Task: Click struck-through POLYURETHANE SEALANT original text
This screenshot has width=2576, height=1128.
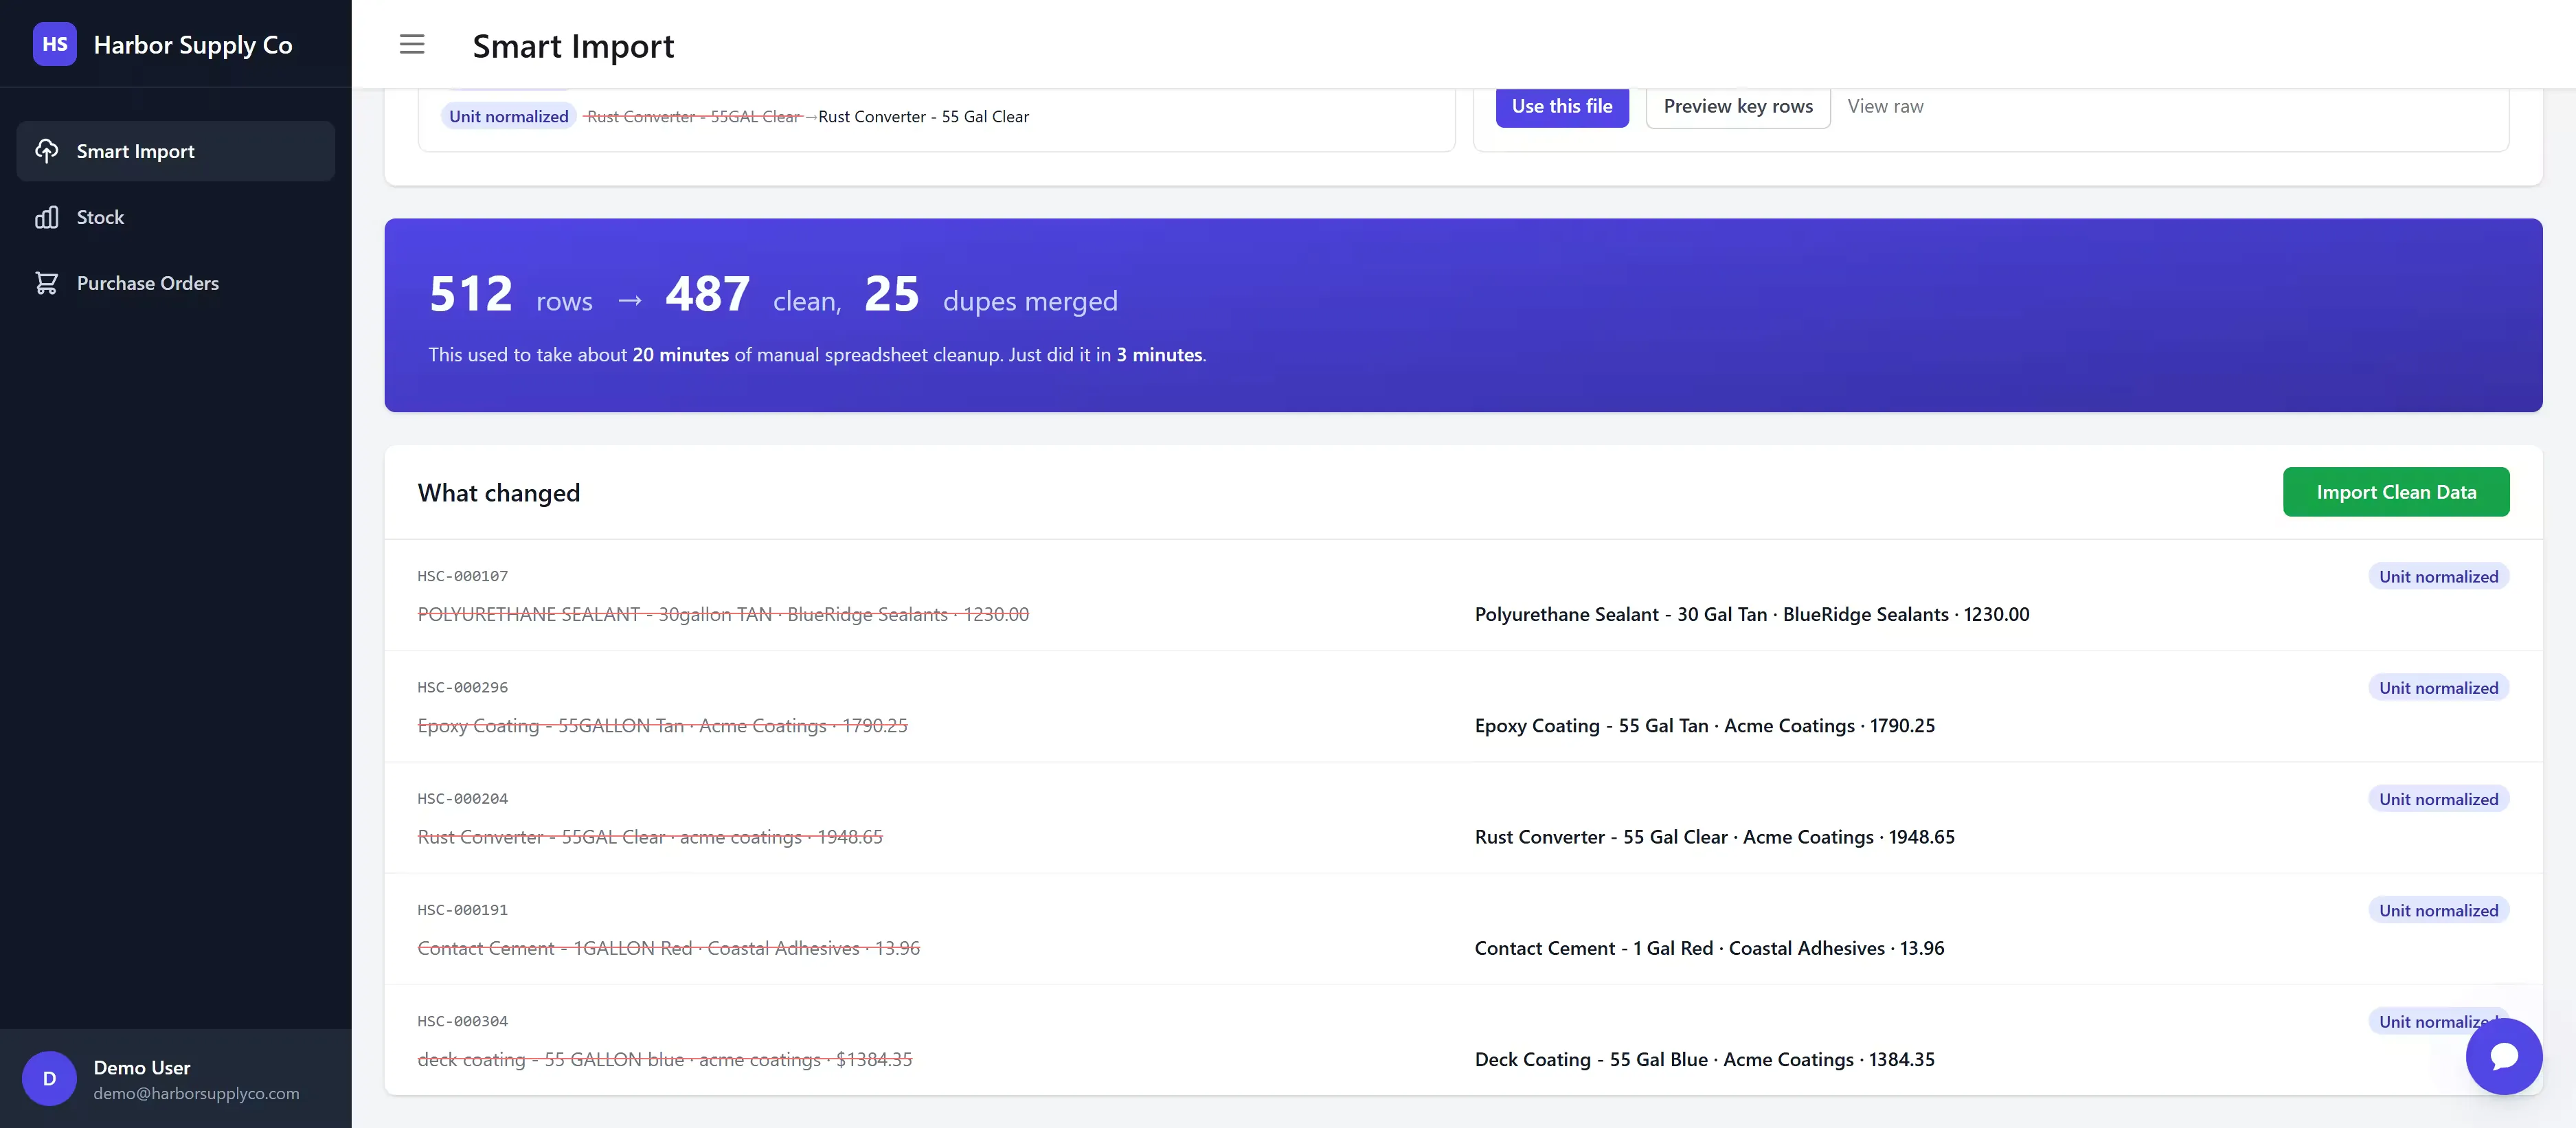Action: (x=723, y=614)
